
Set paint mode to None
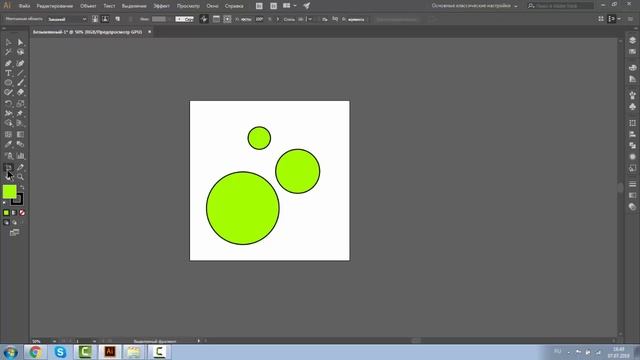pyautogui.click(x=22, y=213)
